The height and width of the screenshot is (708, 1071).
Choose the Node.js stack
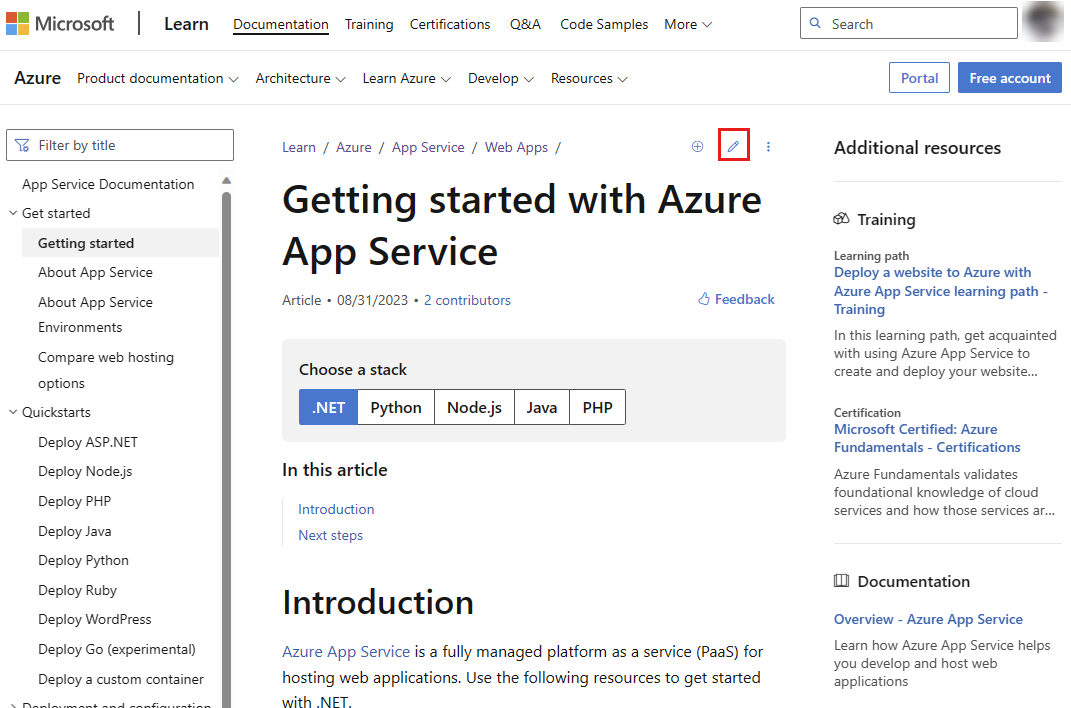coord(474,407)
